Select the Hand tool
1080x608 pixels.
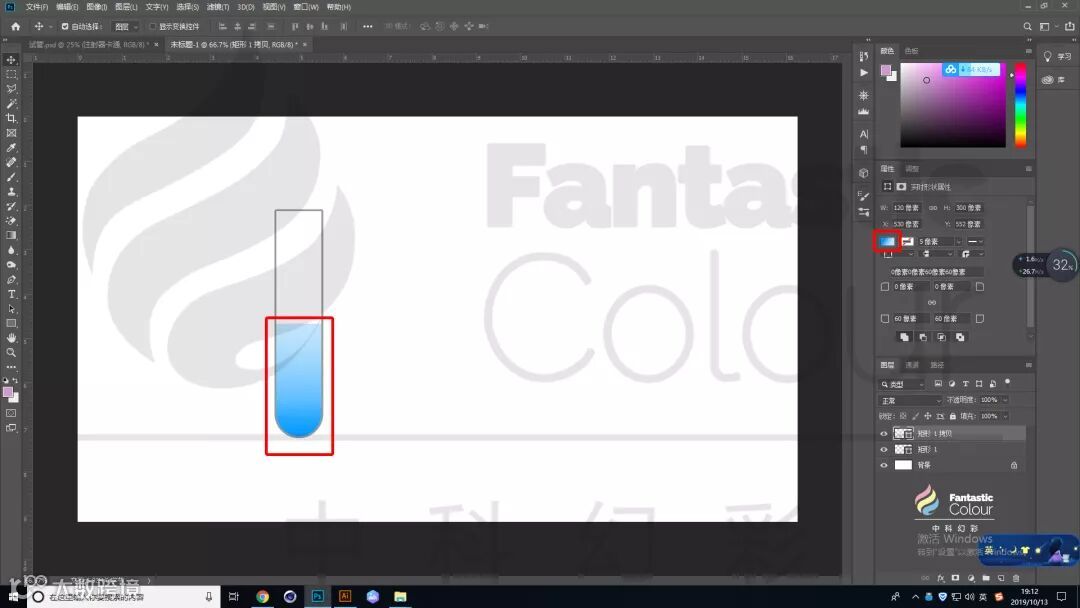(x=11, y=338)
